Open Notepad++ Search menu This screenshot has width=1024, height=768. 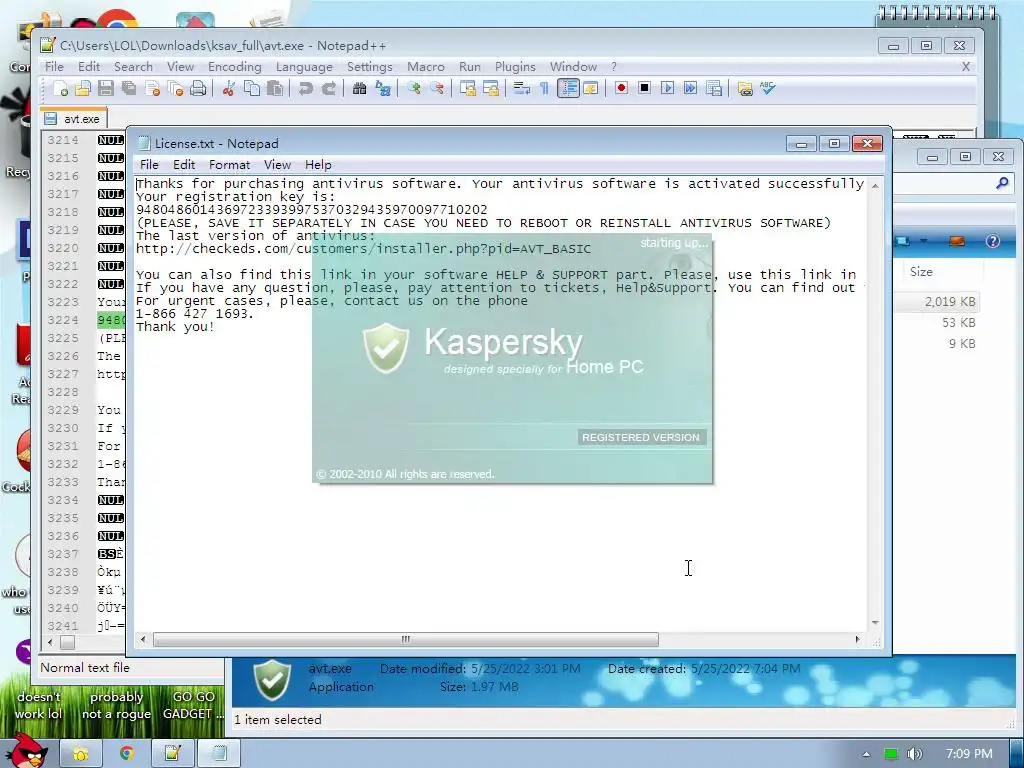[x=133, y=67]
